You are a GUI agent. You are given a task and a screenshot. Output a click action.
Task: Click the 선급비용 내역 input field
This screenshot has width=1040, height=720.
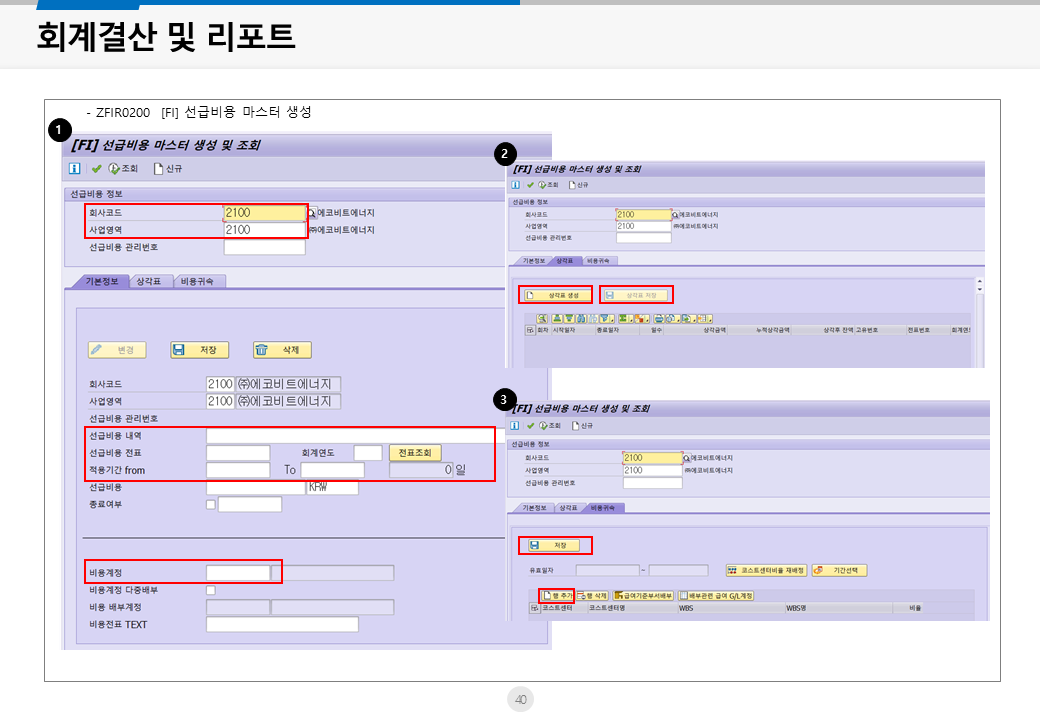click(x=350, y=436)
